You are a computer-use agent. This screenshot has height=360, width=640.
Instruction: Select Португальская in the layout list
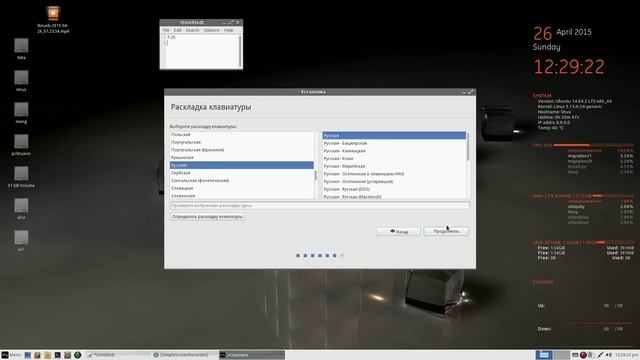coord(242,142)
